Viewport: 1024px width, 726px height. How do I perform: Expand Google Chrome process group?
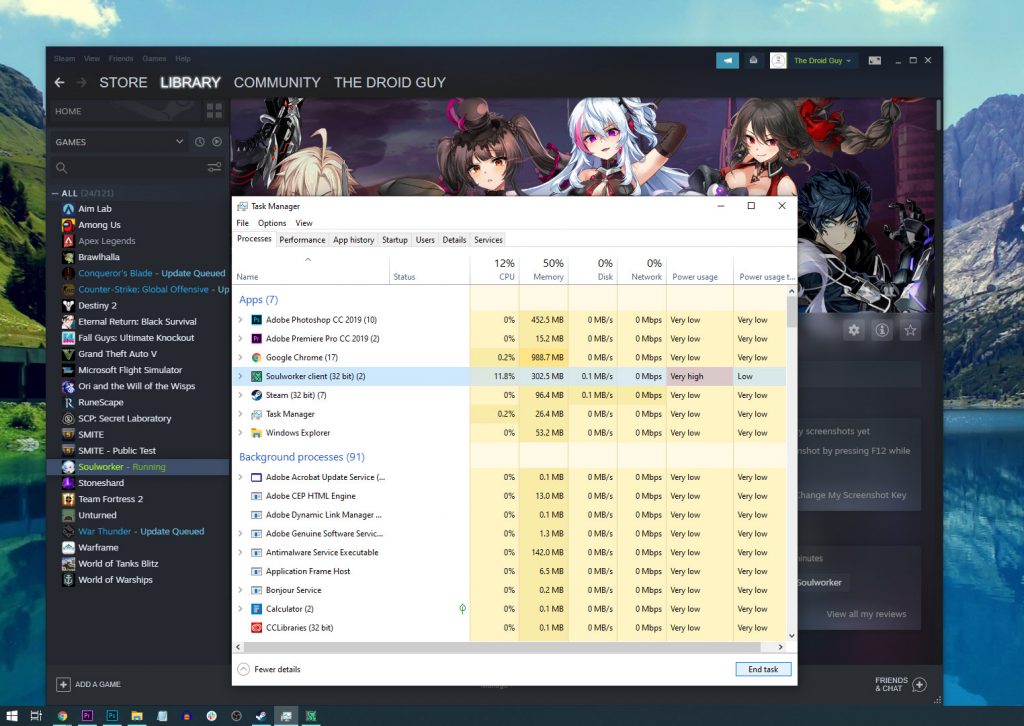(240, 358)
